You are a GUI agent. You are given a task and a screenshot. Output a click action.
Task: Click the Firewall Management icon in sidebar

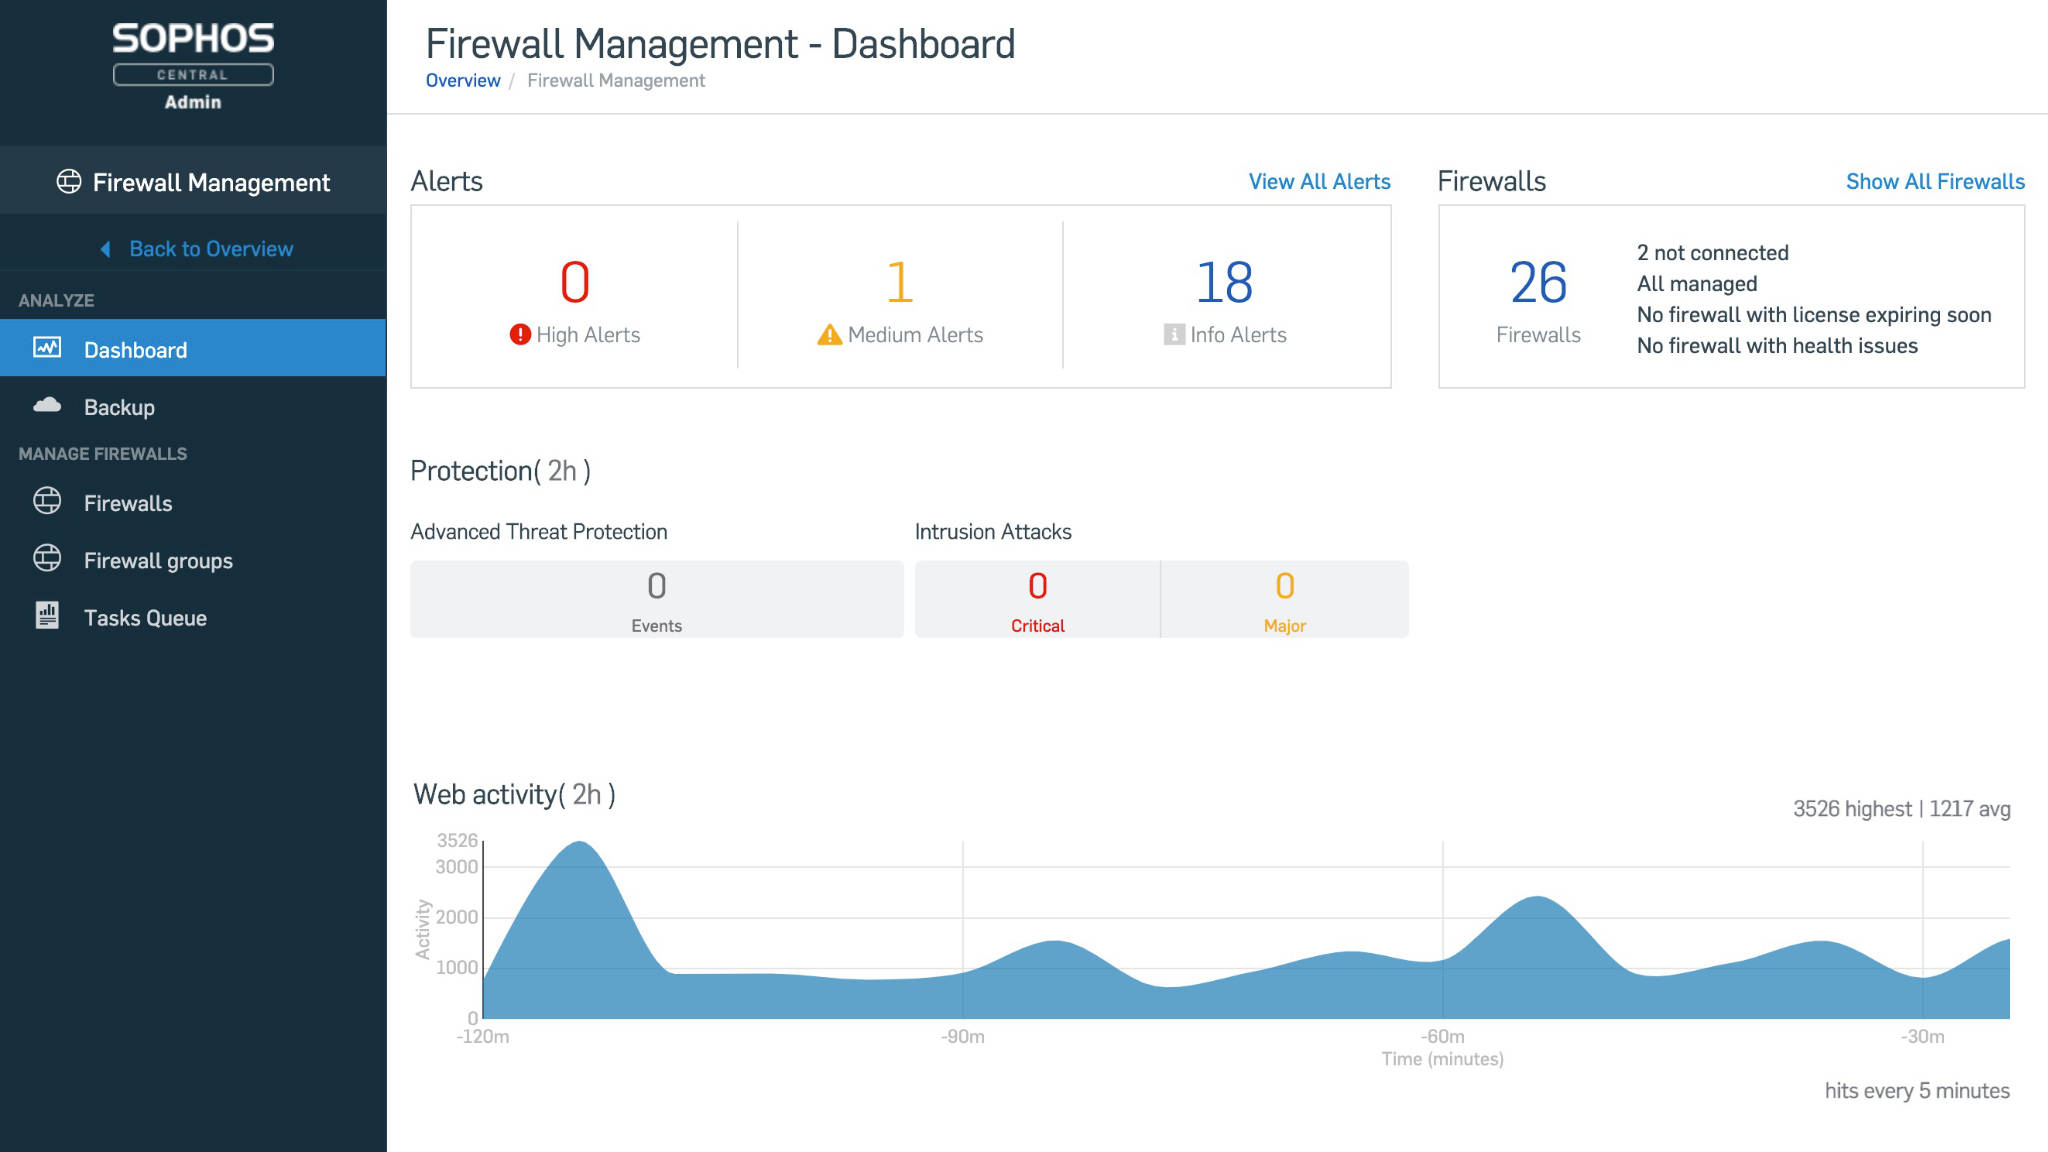(x=68, y=181)
